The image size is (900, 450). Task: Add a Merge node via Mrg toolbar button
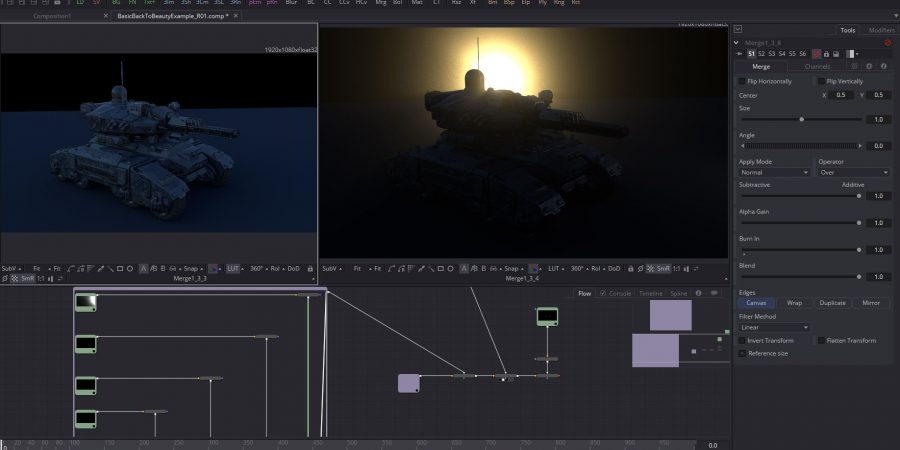[382, 4]
